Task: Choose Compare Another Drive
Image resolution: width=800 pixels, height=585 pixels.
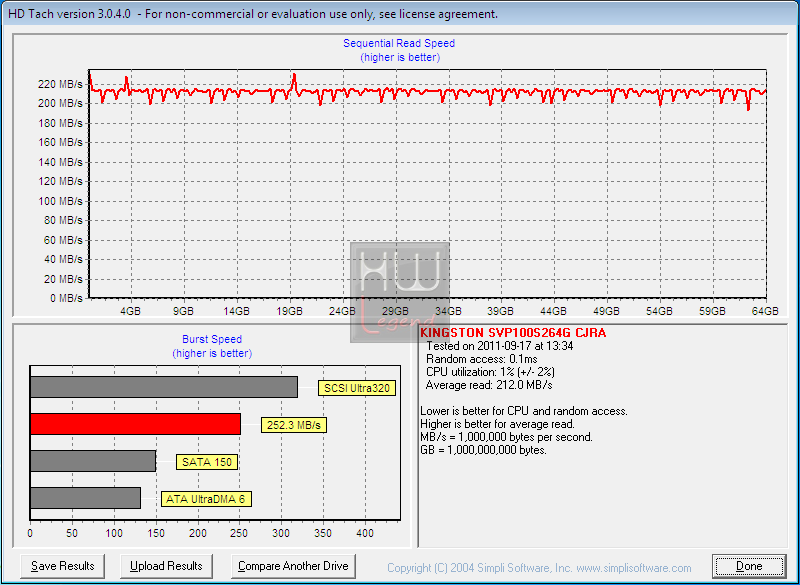Action: coord(293,566)
